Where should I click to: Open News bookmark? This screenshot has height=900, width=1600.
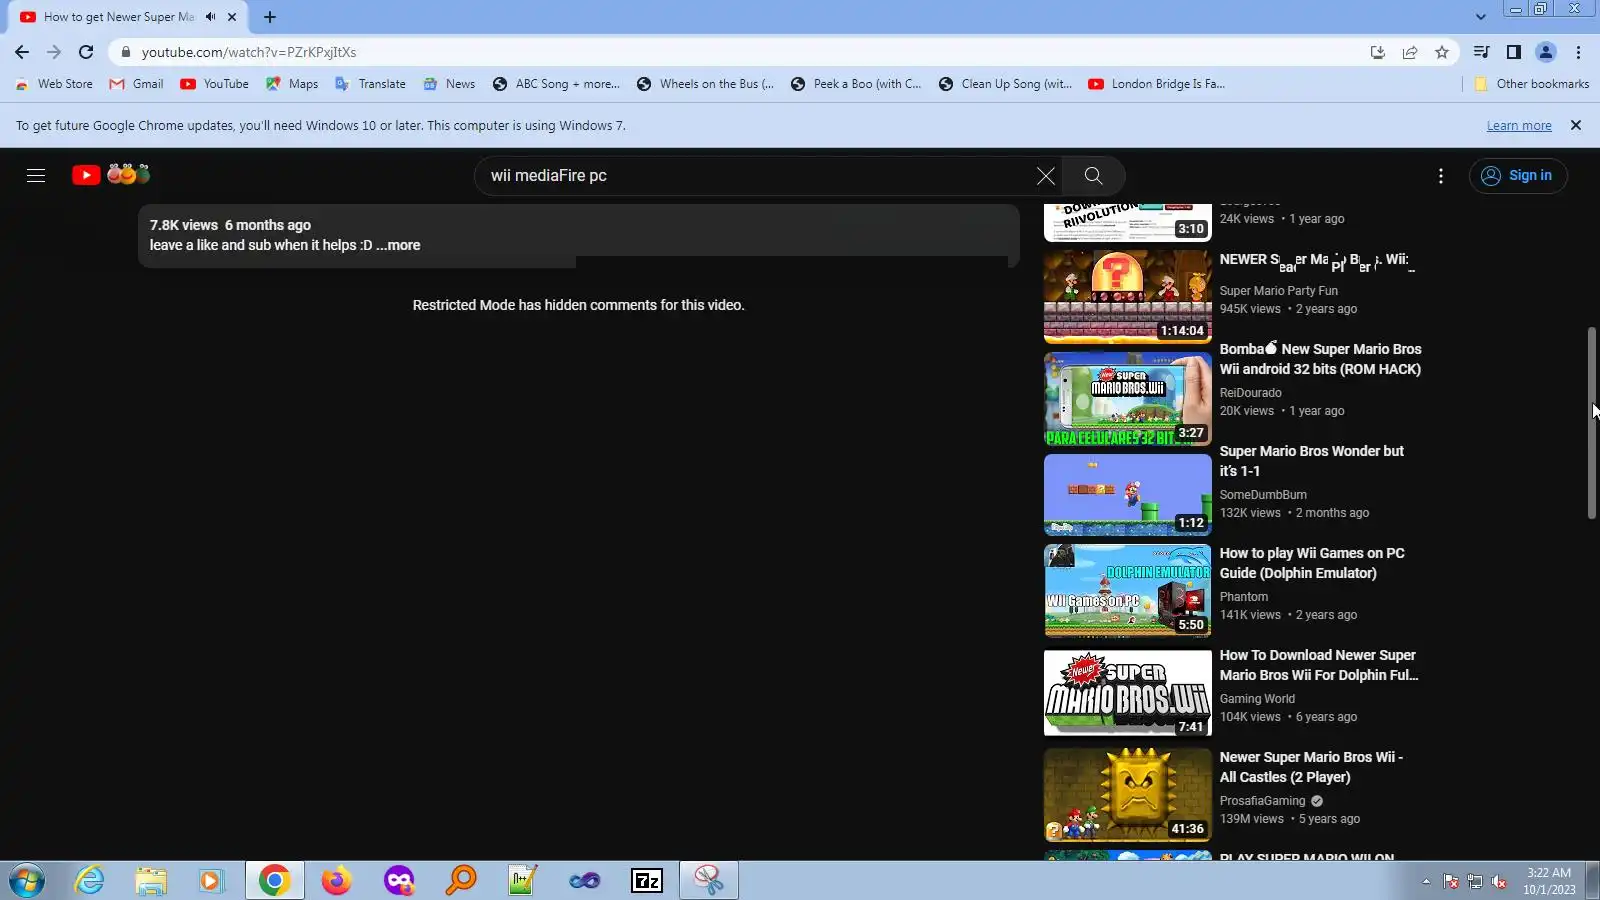(x=449, y=84)
